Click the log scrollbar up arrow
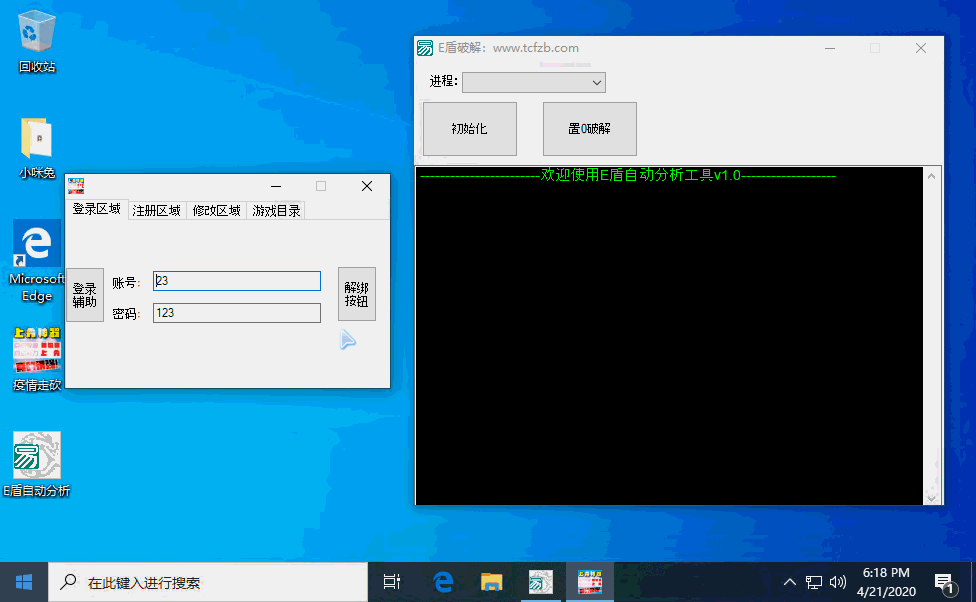This screenshot has width=976, height=602. pyautogui.click(x=931, y=176)
